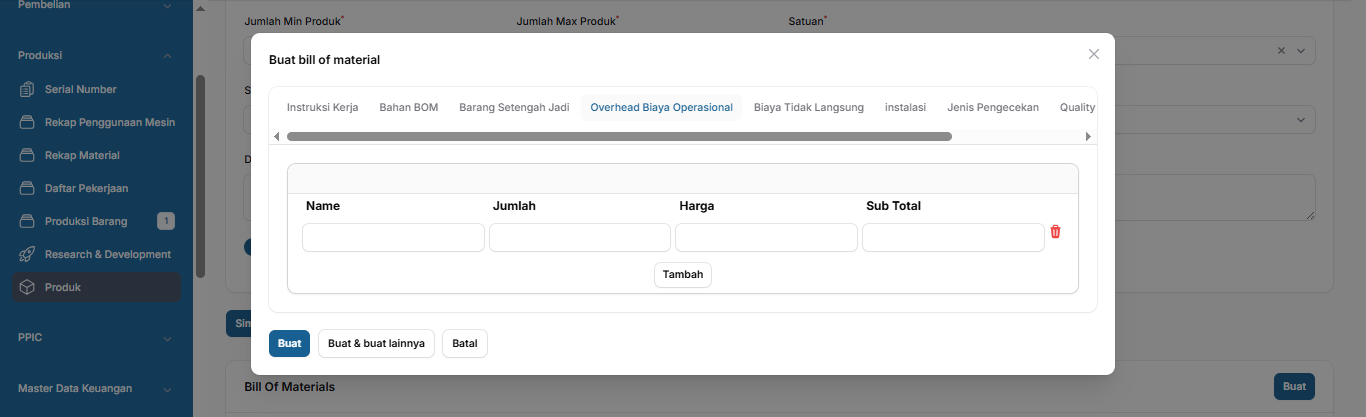This screenshot has height=417, width=1366.
Task: Switch to the Bahan BOM tab
Action: click(x=408, y=107)
